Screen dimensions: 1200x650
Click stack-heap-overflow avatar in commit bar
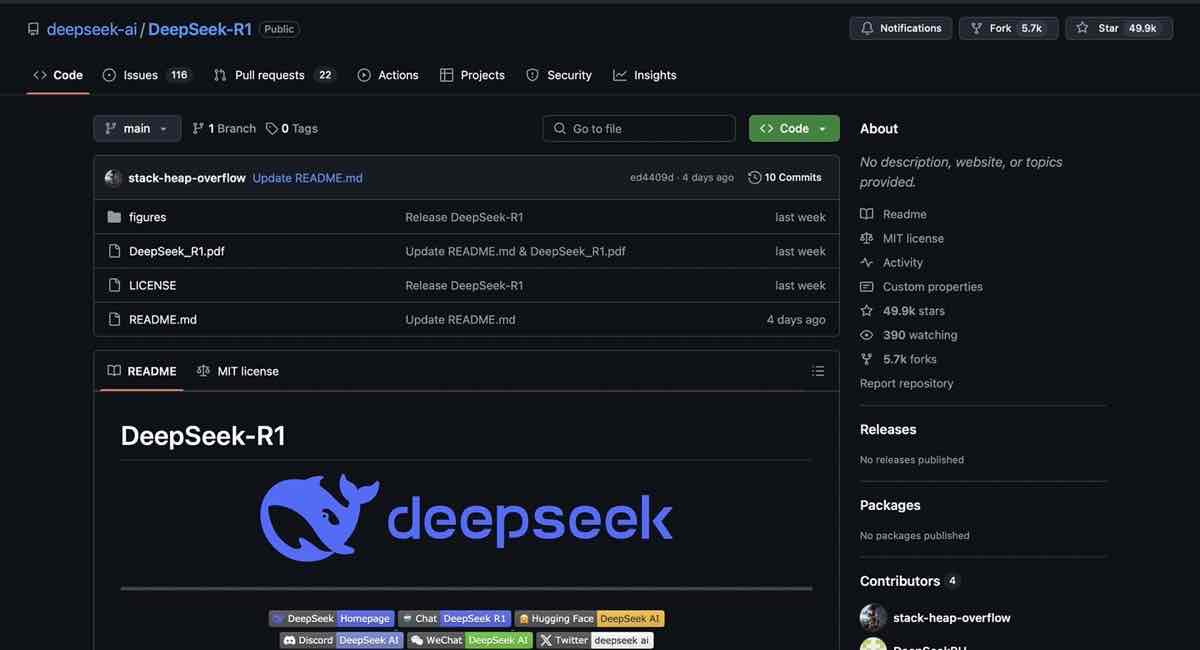click(113, 178)
